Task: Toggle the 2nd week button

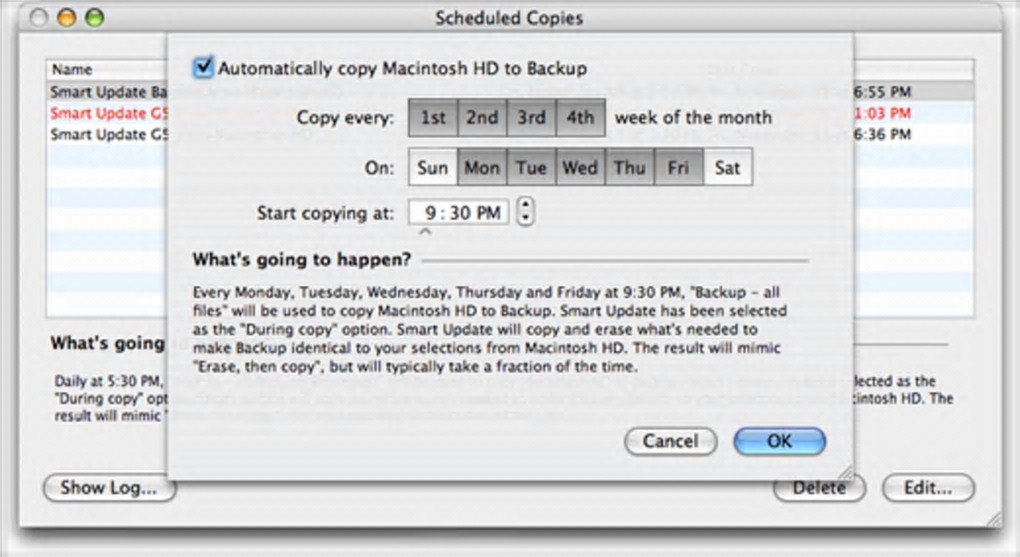Action: tap(482, 117)
